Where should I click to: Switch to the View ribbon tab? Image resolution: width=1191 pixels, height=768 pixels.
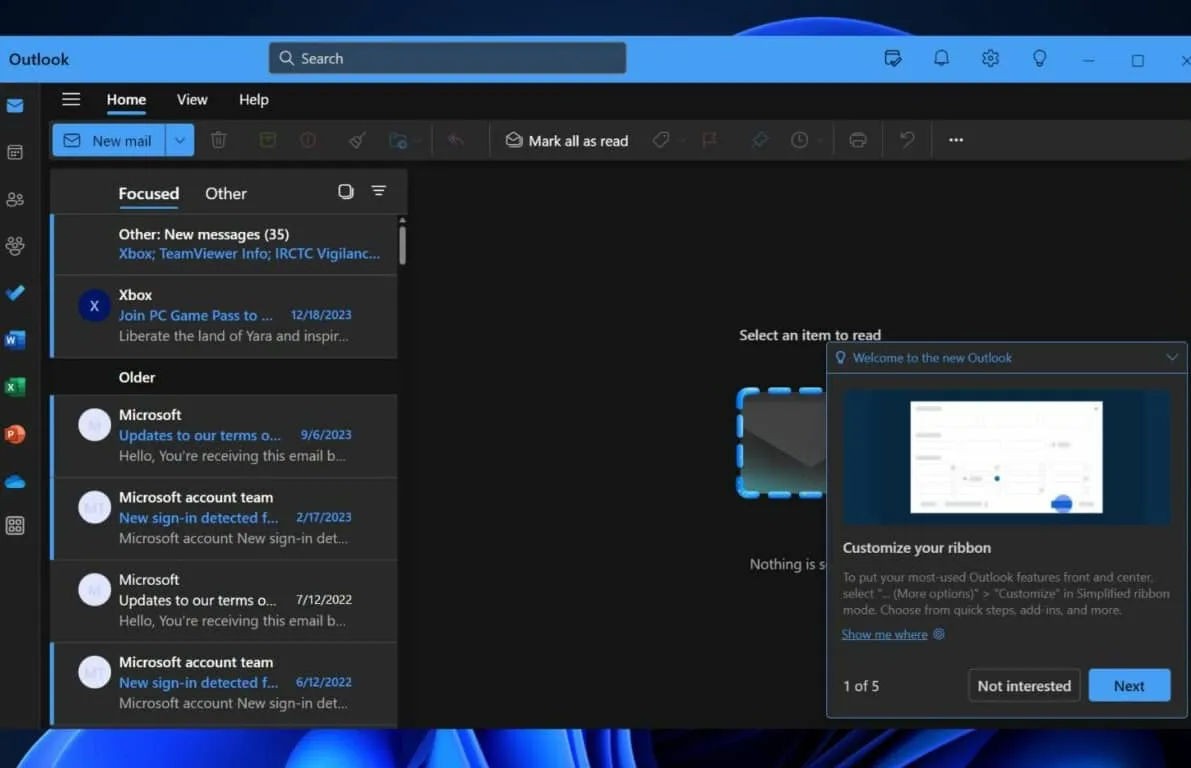(192, 99)
